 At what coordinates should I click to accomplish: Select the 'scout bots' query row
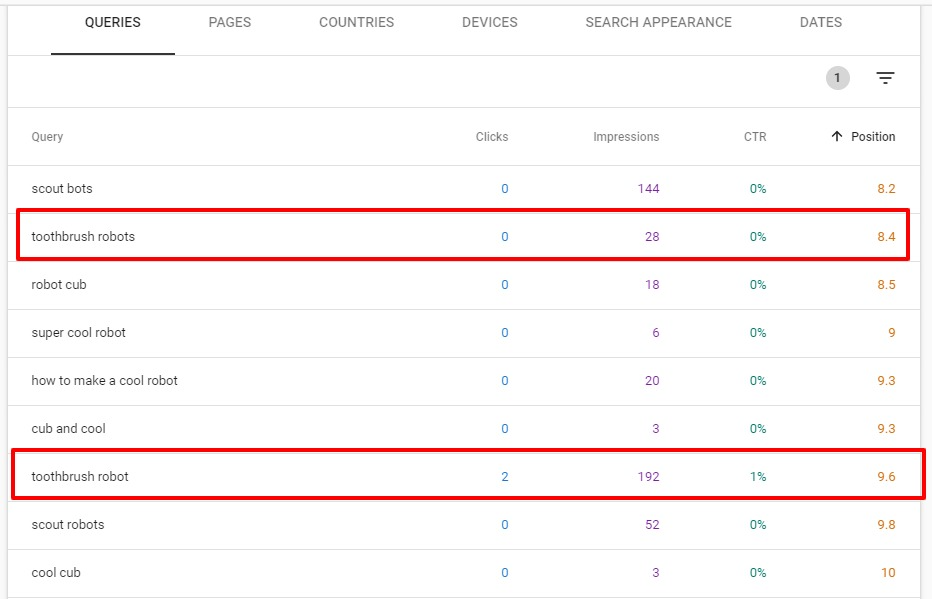pos(62,189)
